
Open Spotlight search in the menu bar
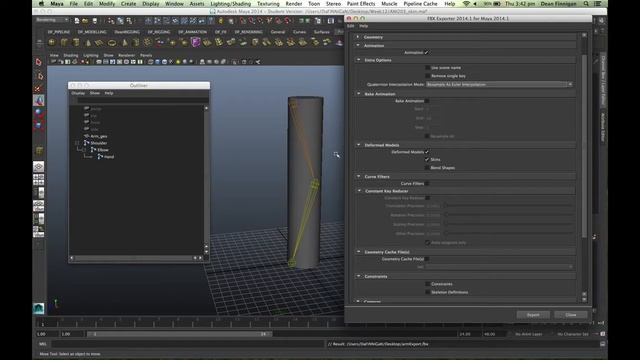[586, 4]
